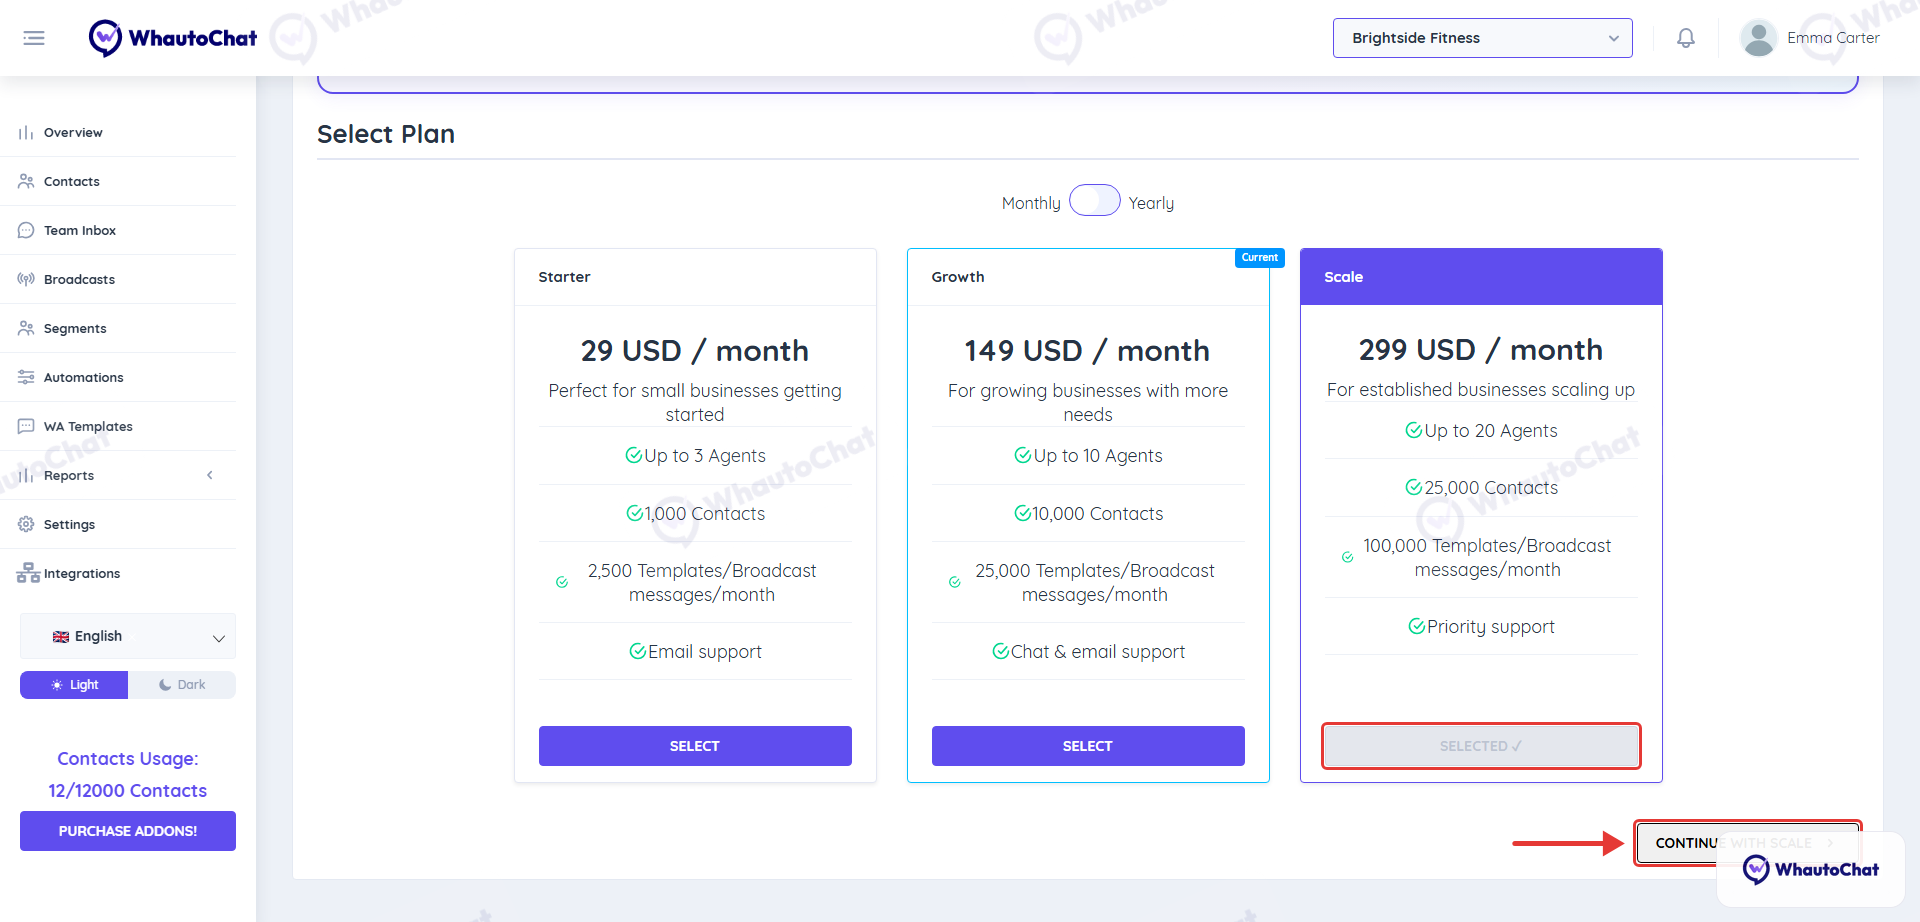This screenshot has width=1920, height=922.
Task: Click the Selected button on Scale plan
Action: click(x=1481, y=746)
